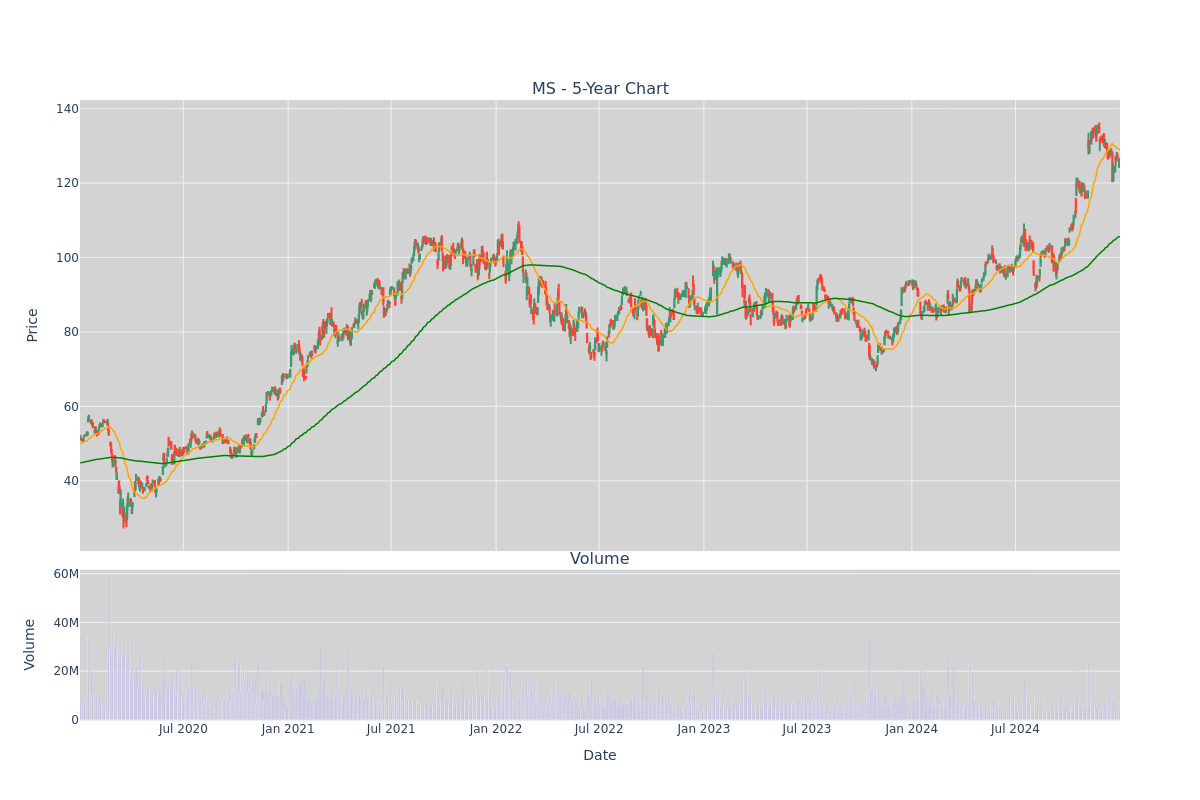Click the rotated "Price" y-axis label

click(x=32, y=325)
